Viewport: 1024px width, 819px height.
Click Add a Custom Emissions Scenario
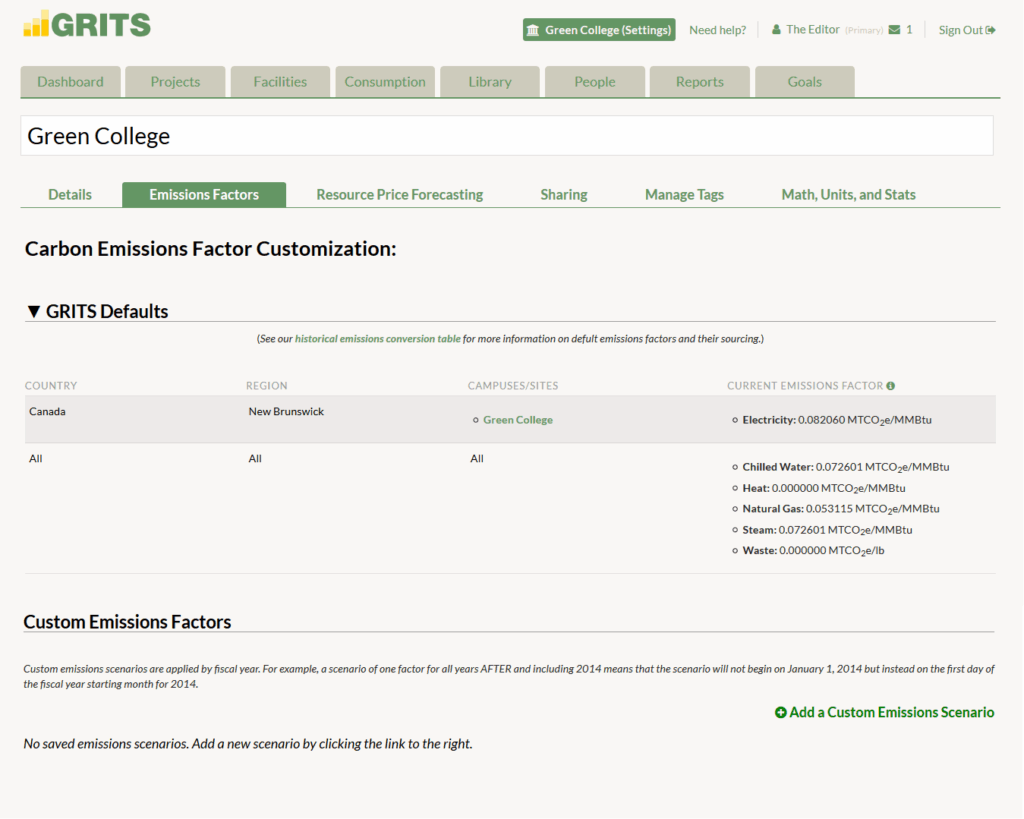[891, 713]
